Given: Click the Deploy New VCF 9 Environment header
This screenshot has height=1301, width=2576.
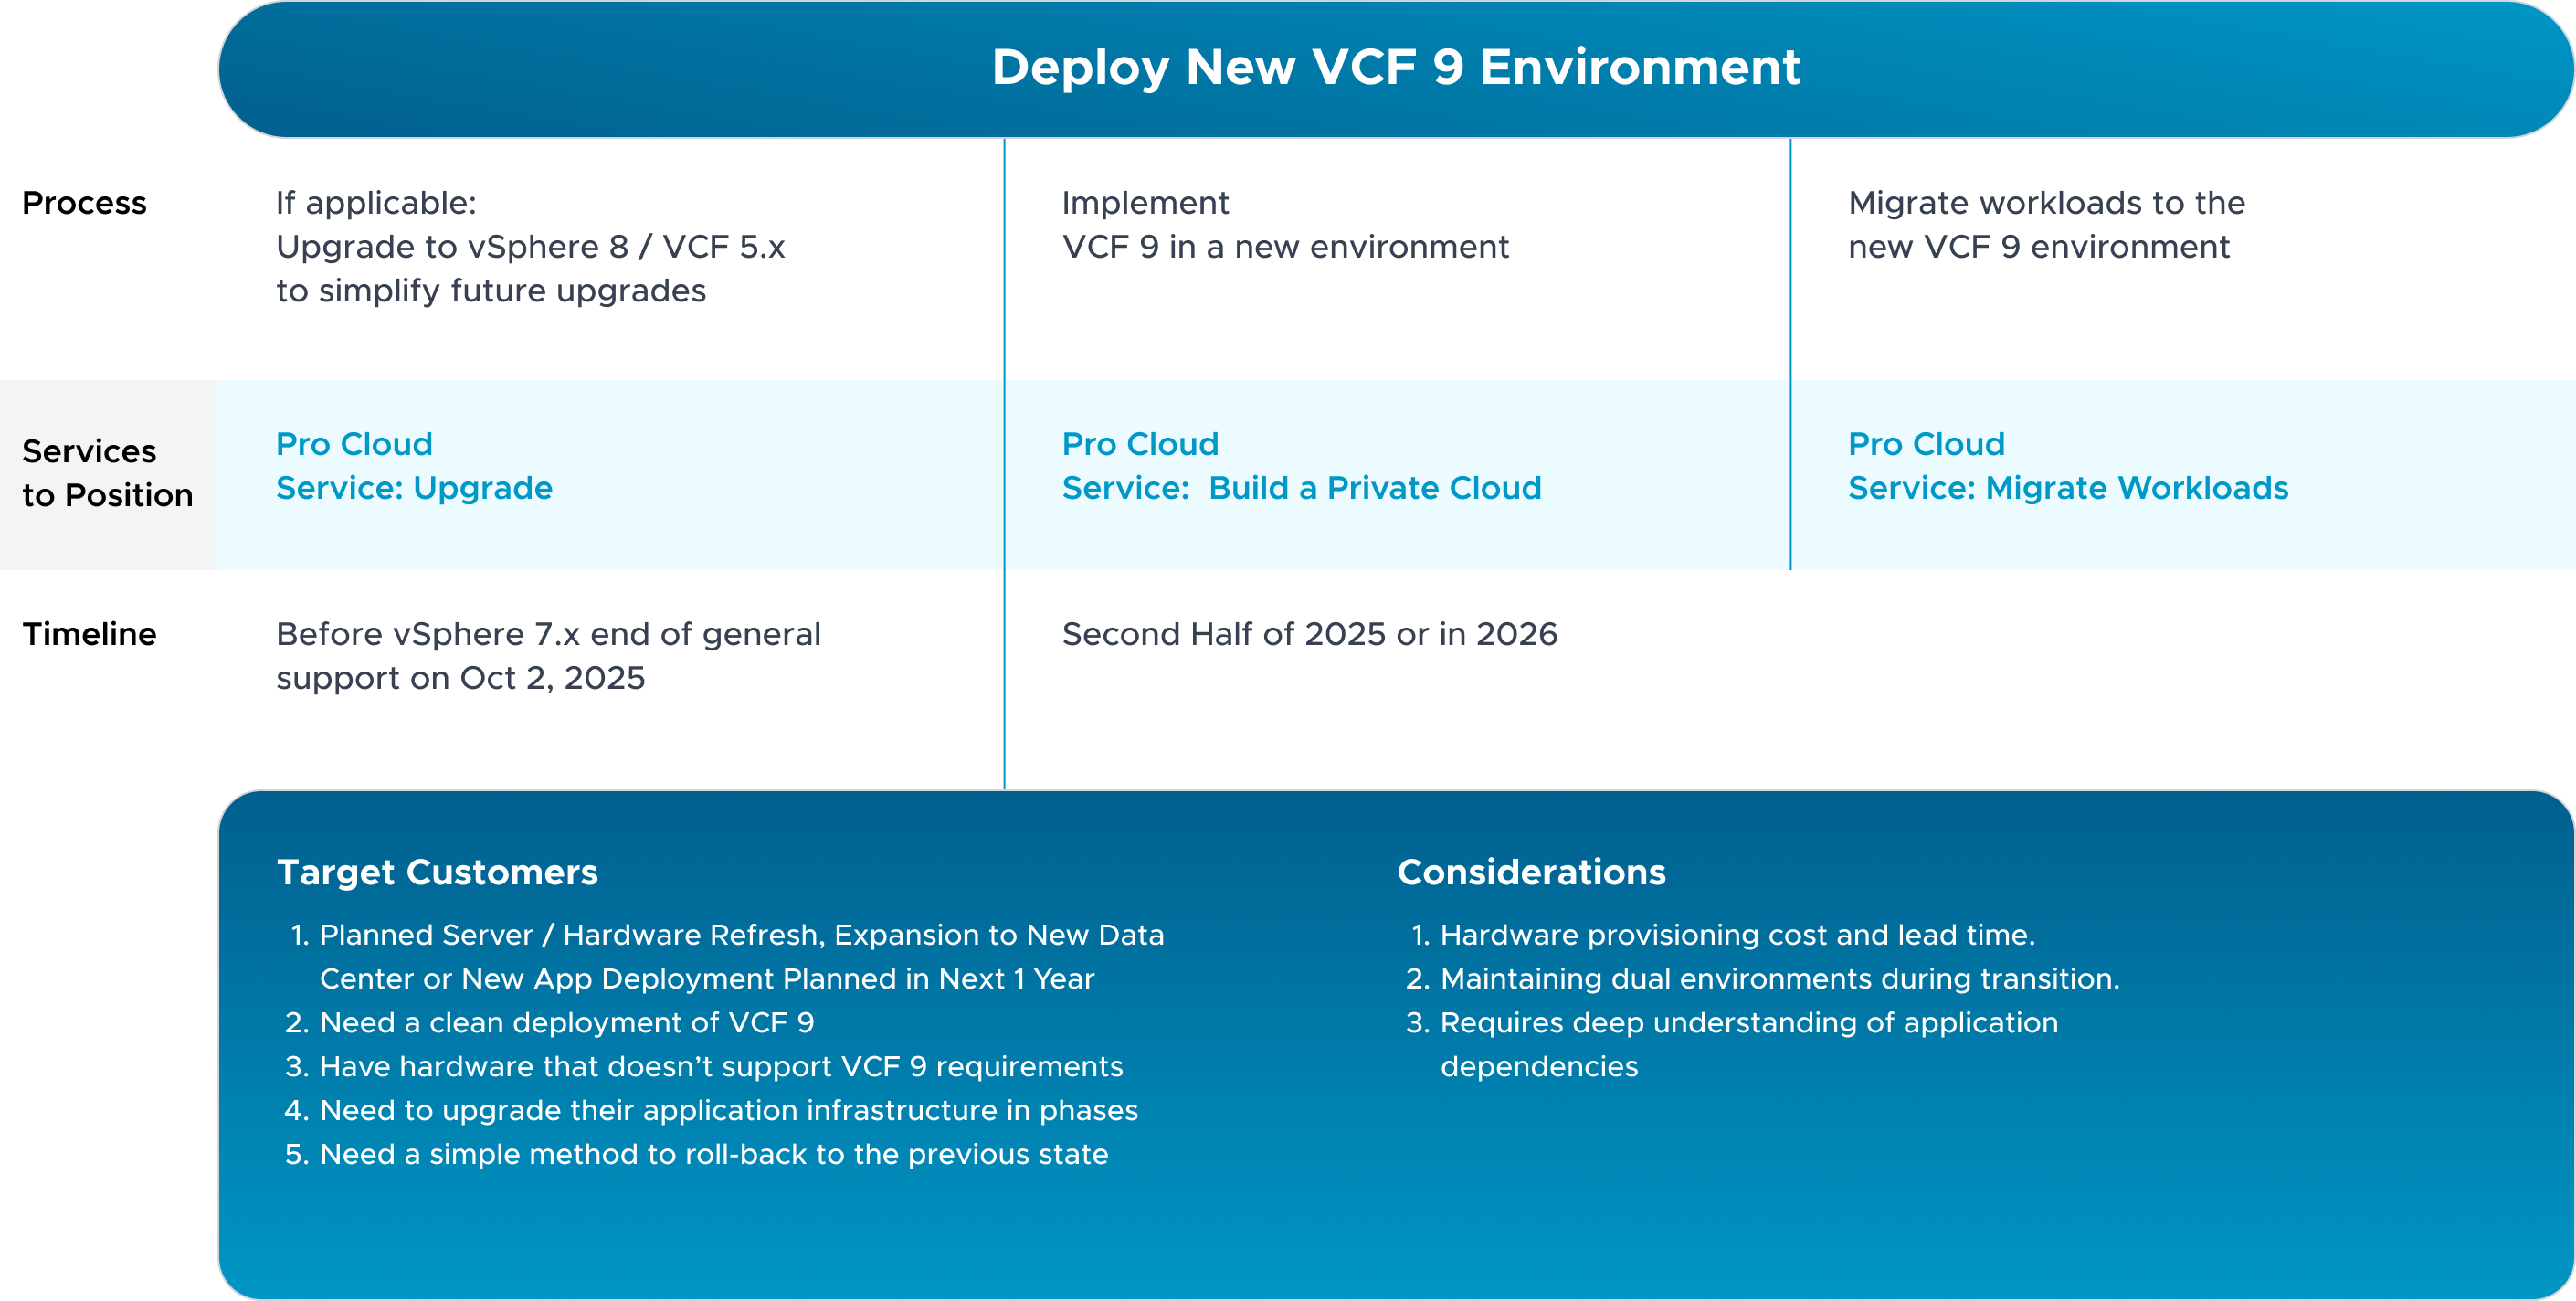Looking at the screenshot, I should 1395,68.
